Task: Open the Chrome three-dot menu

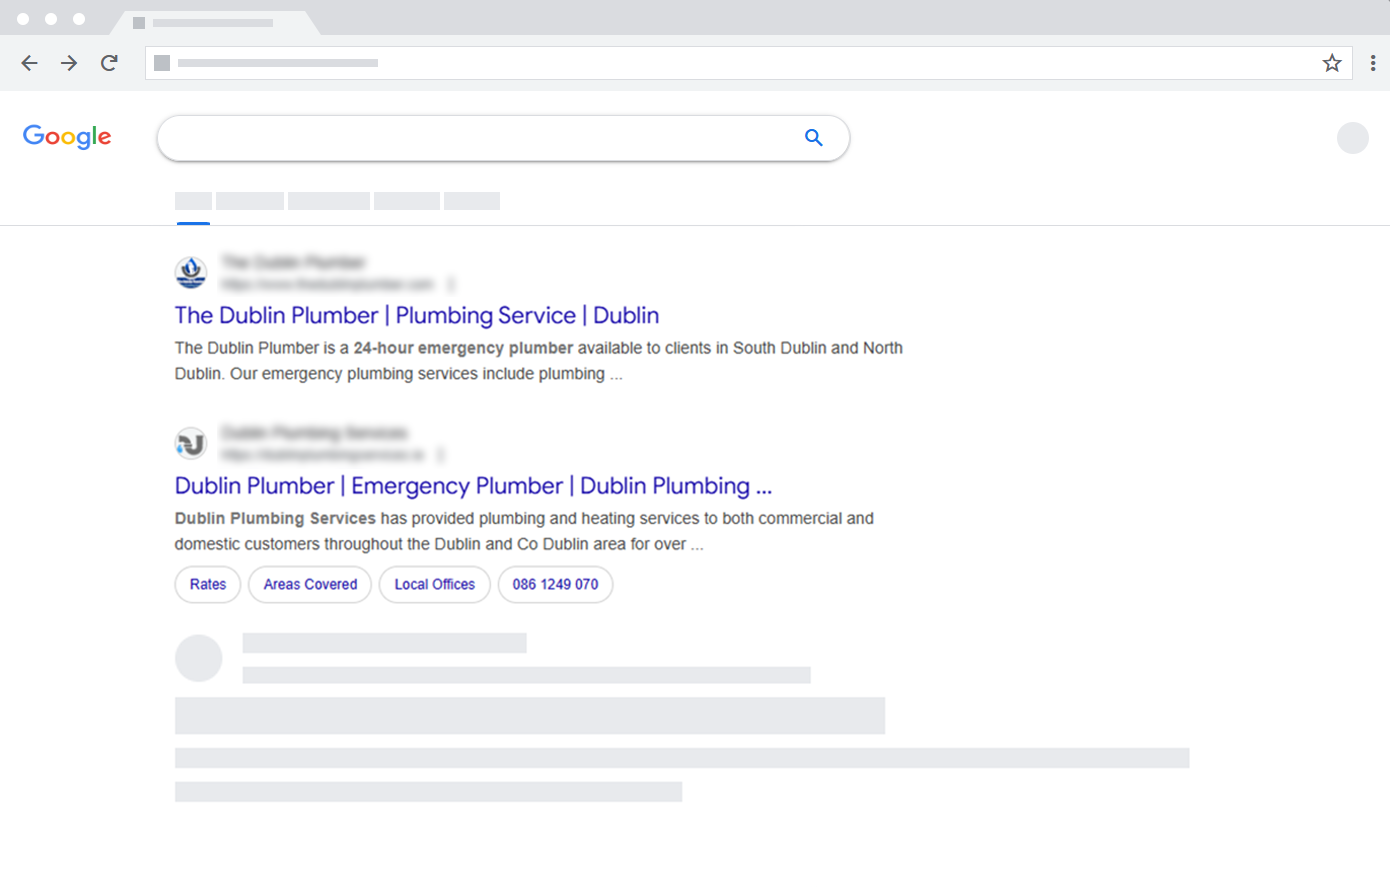Action: pos(1372,63)
